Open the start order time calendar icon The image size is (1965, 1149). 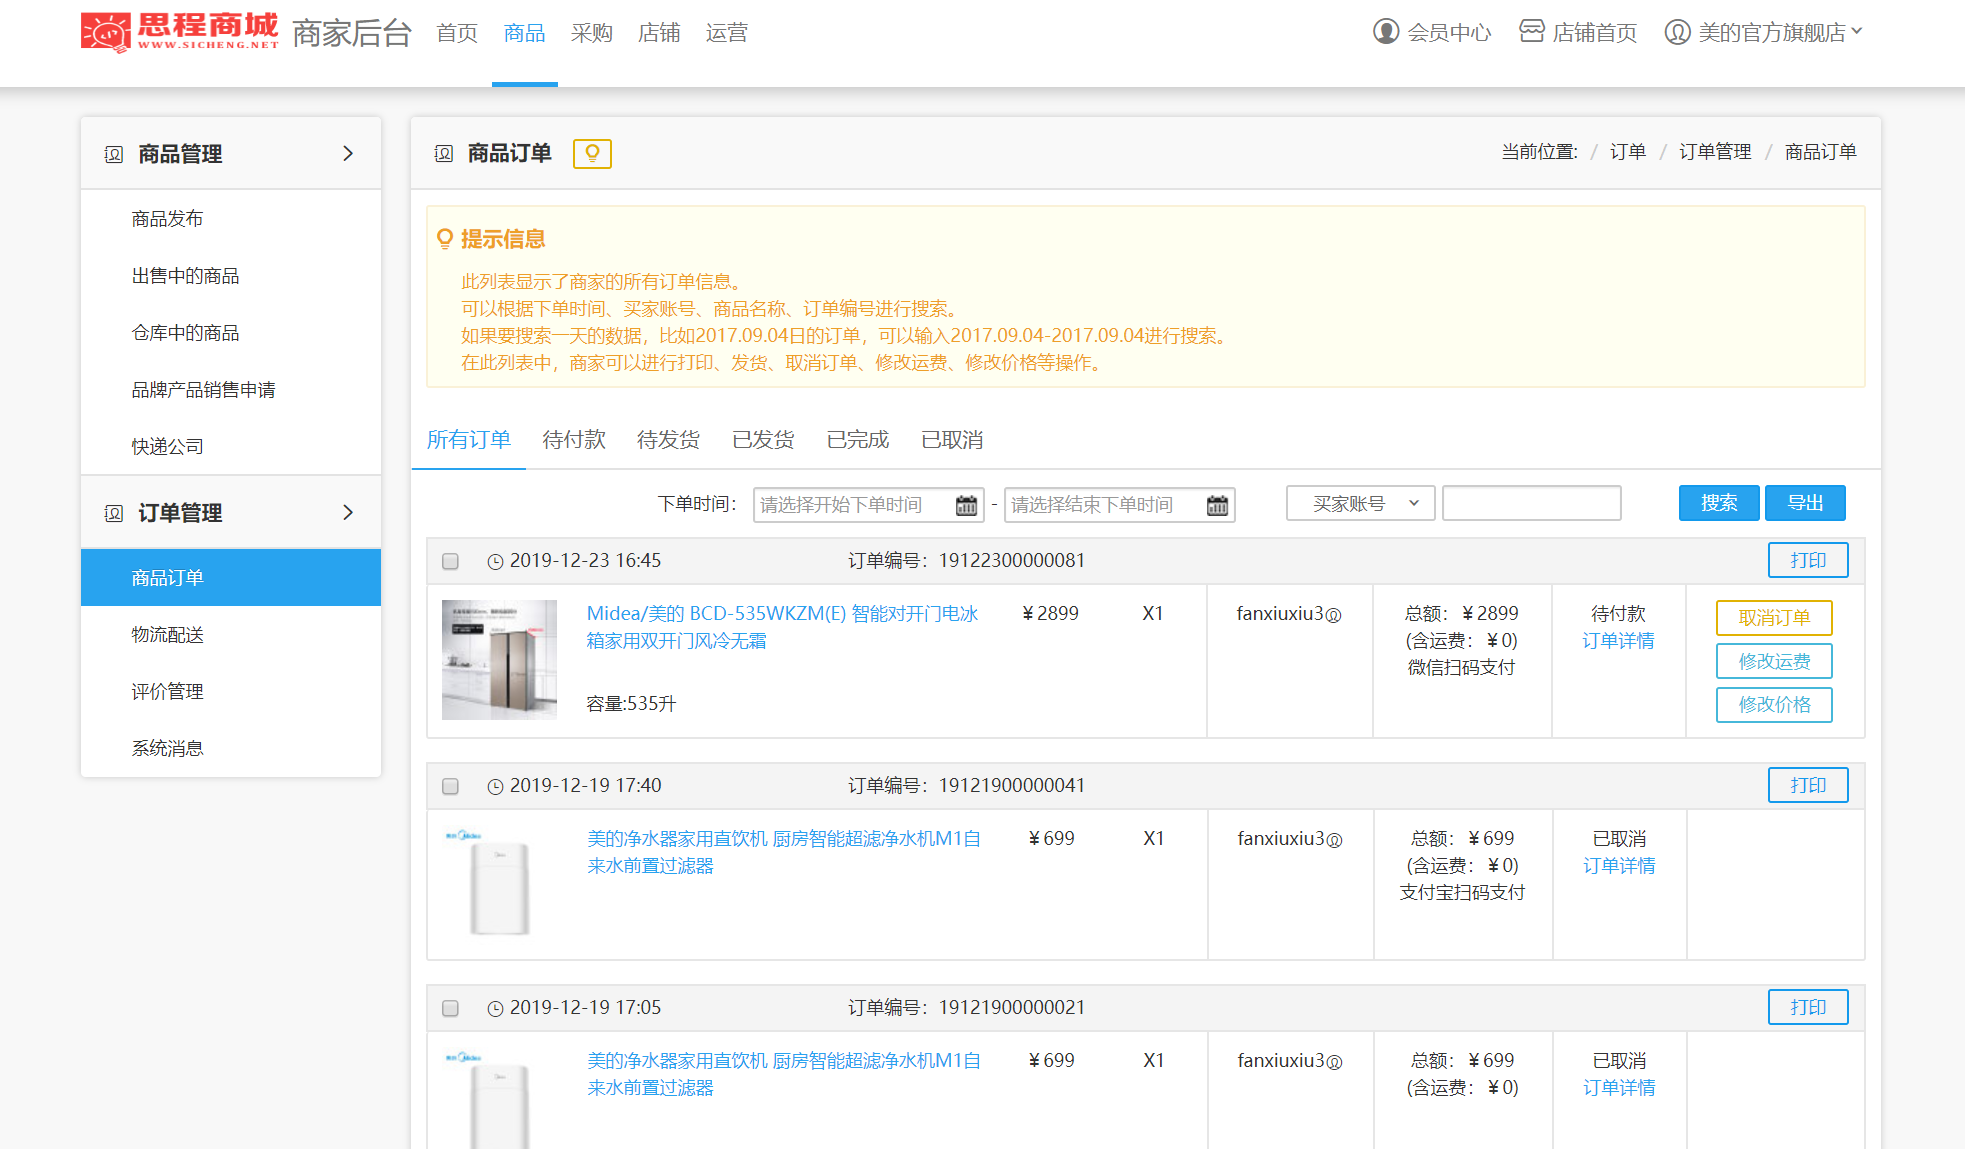(966, 505)
